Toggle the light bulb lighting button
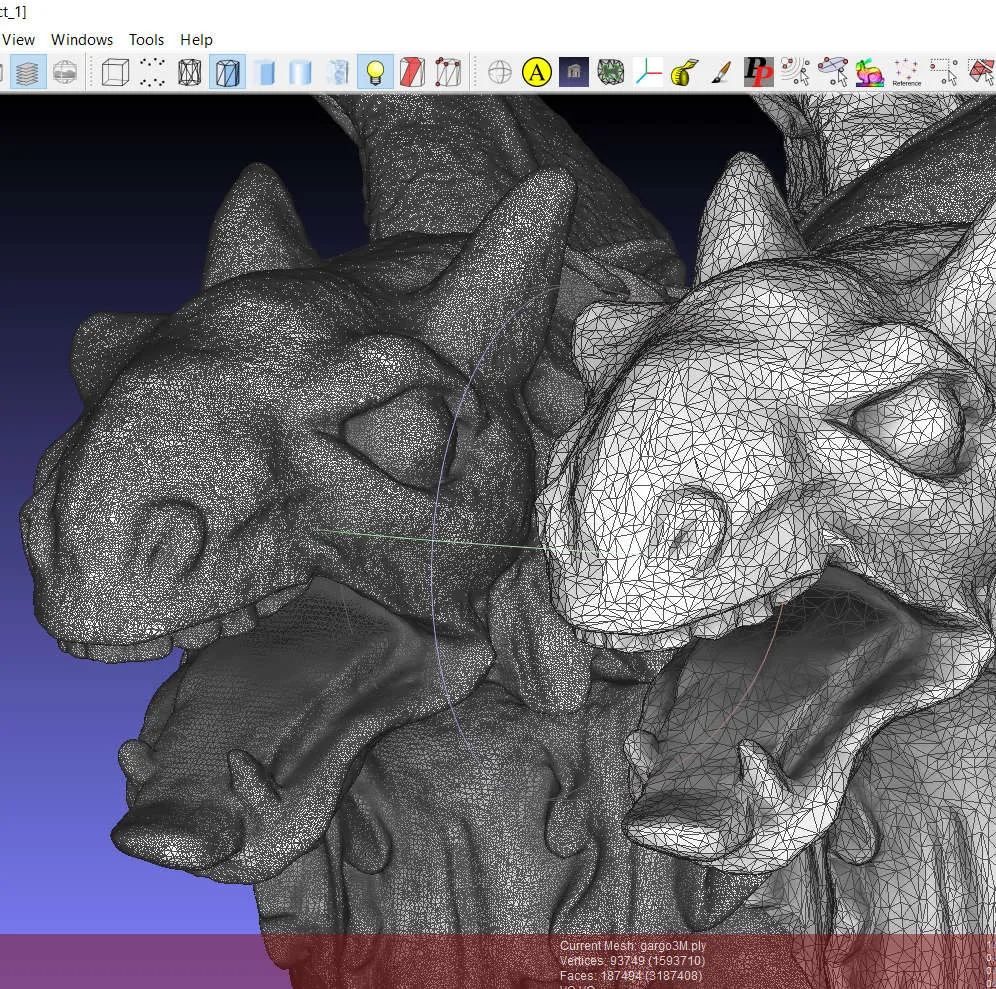Viewport: 996px width, 989px height. [375, 72]
